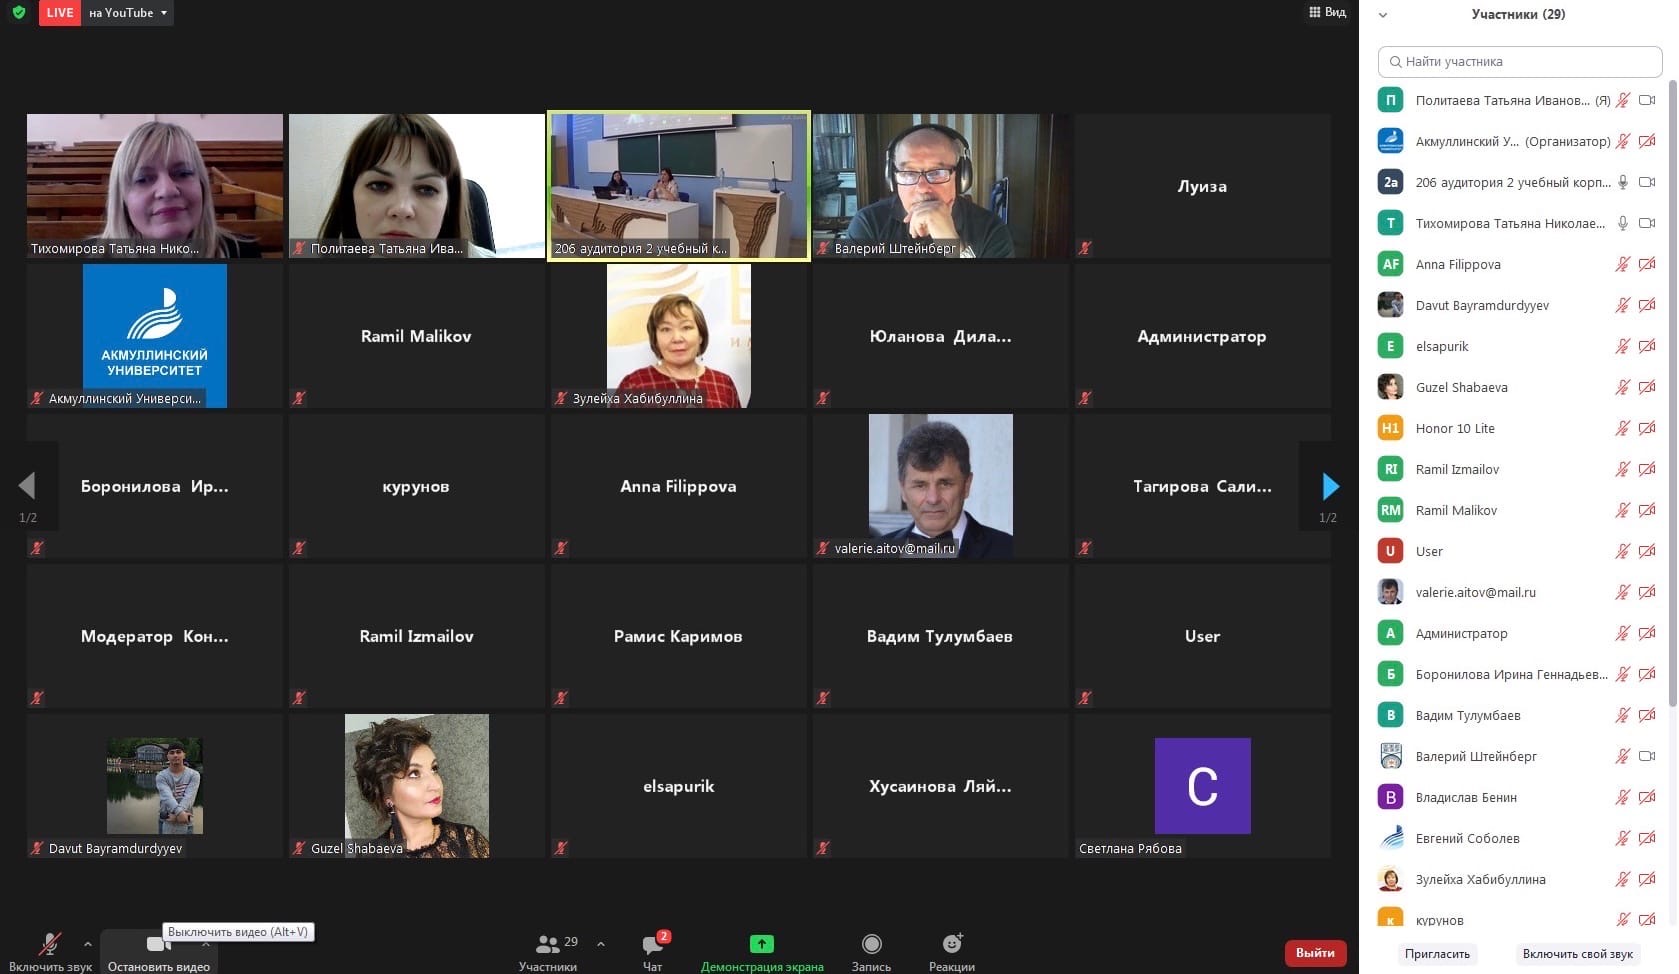This screenshot has width=1679, height=974.
Task: Click the participant search field
Action: [x=1519, y=62]
